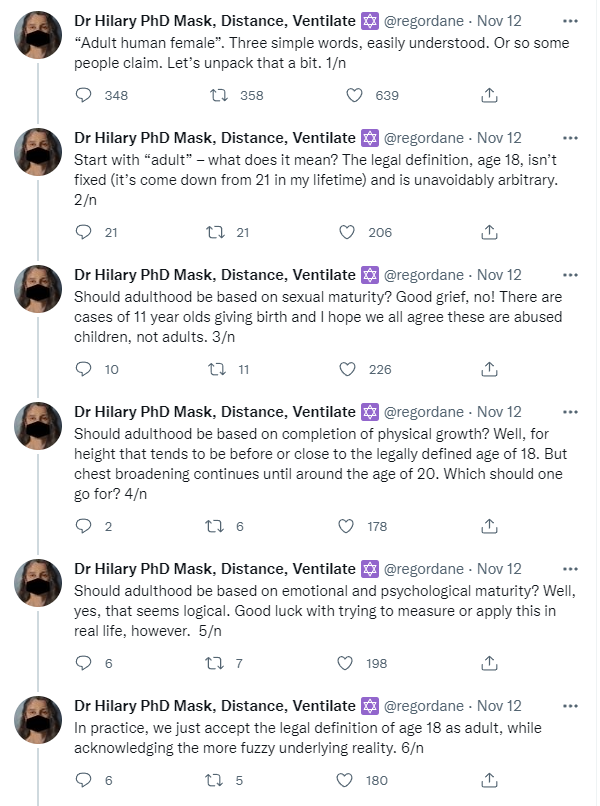The height and width of the screenshot is (806, 600).
Task: Retweet the 'Adult human female' 1/n tweet
Action: coord(219,95)
